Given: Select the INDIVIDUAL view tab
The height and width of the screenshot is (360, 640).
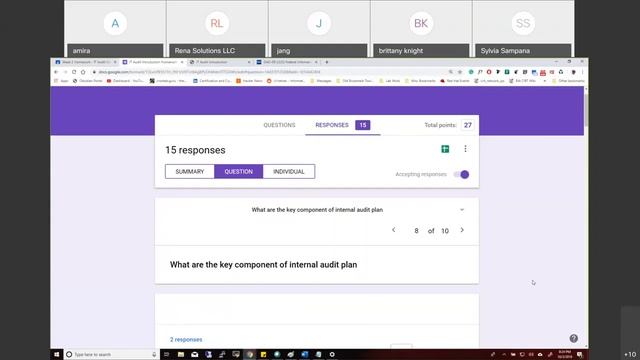Looking at the screenshot, I should click(x=289, y=172).
